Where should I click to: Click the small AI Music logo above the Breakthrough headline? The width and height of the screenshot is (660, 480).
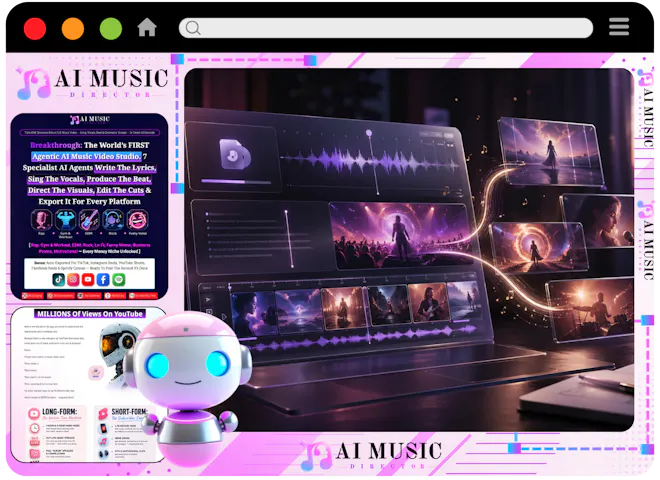point(90,120)
